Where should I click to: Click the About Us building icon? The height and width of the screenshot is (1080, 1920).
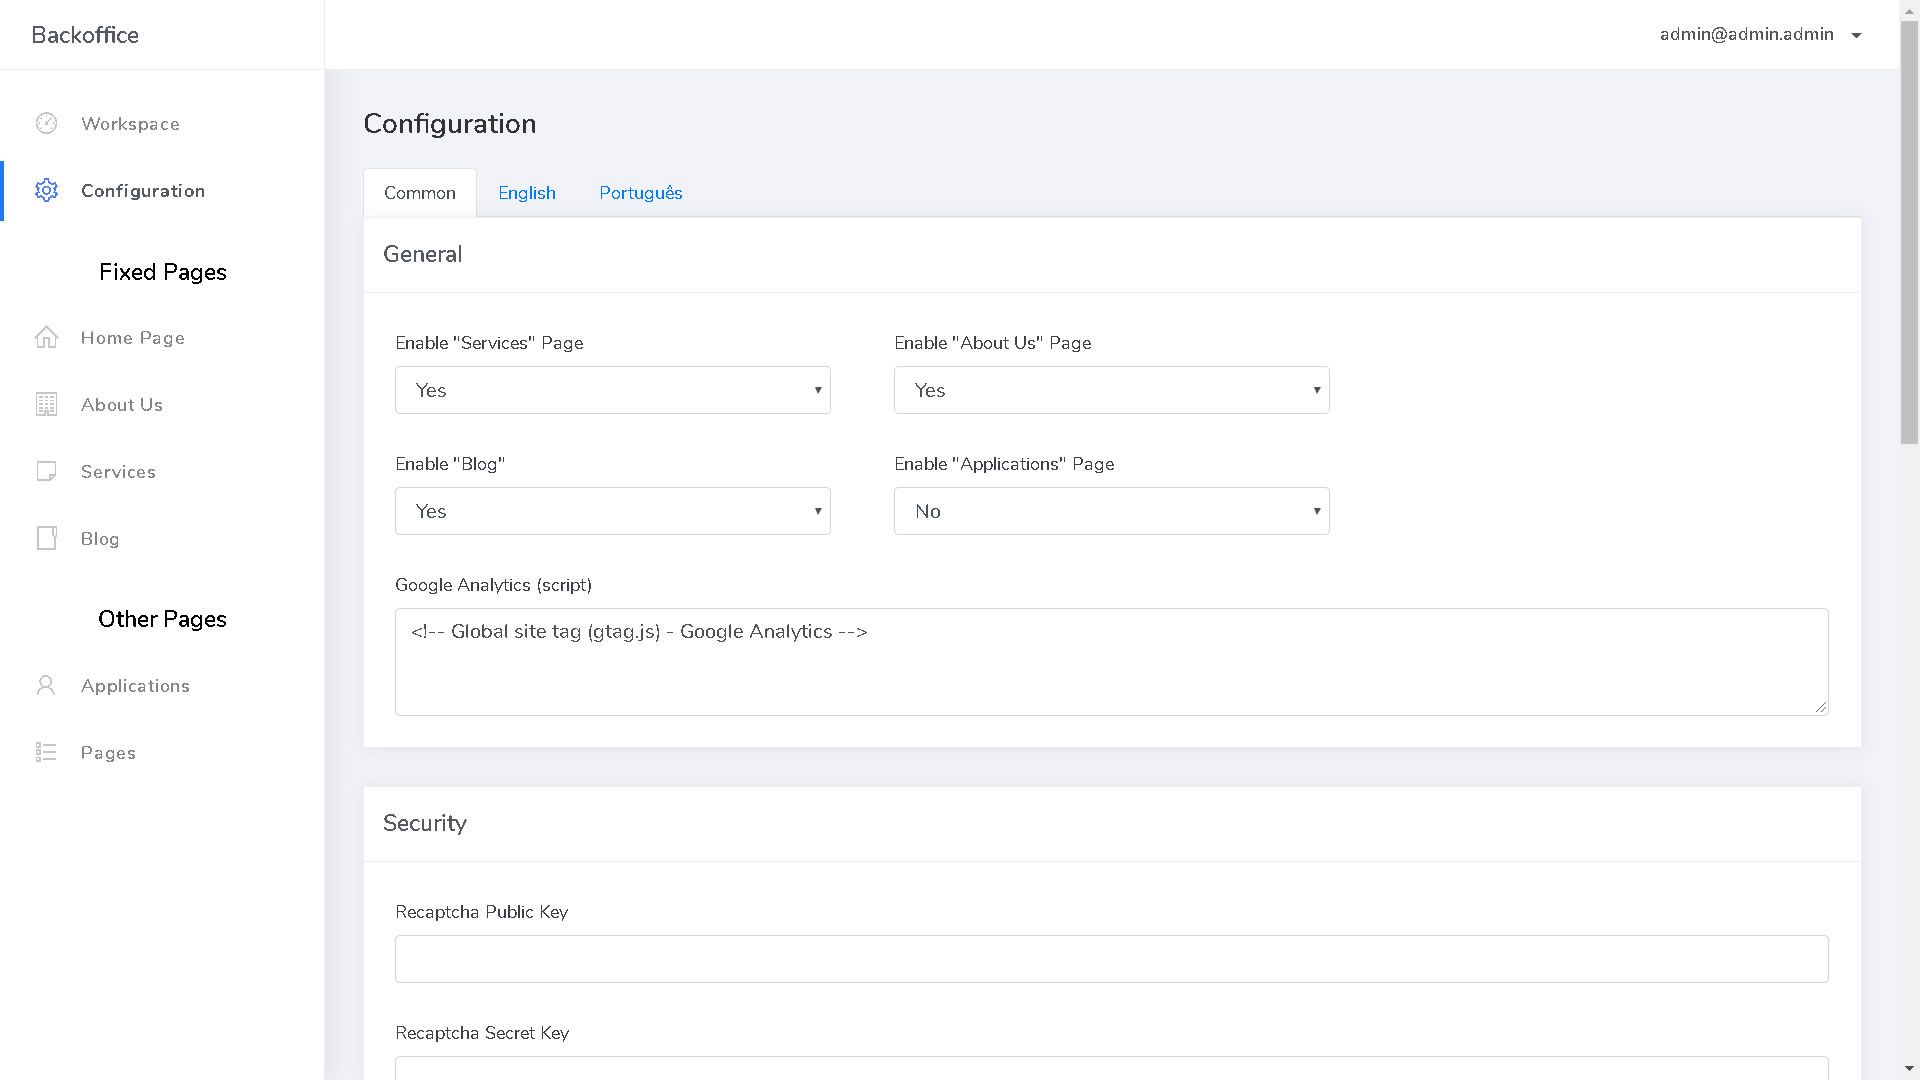[x=46, y=404]
